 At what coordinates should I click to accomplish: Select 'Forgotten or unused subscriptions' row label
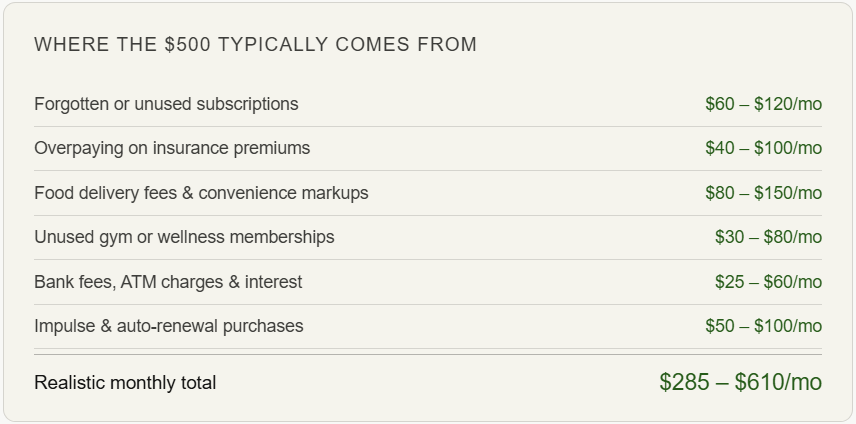[x=166, y=104]
